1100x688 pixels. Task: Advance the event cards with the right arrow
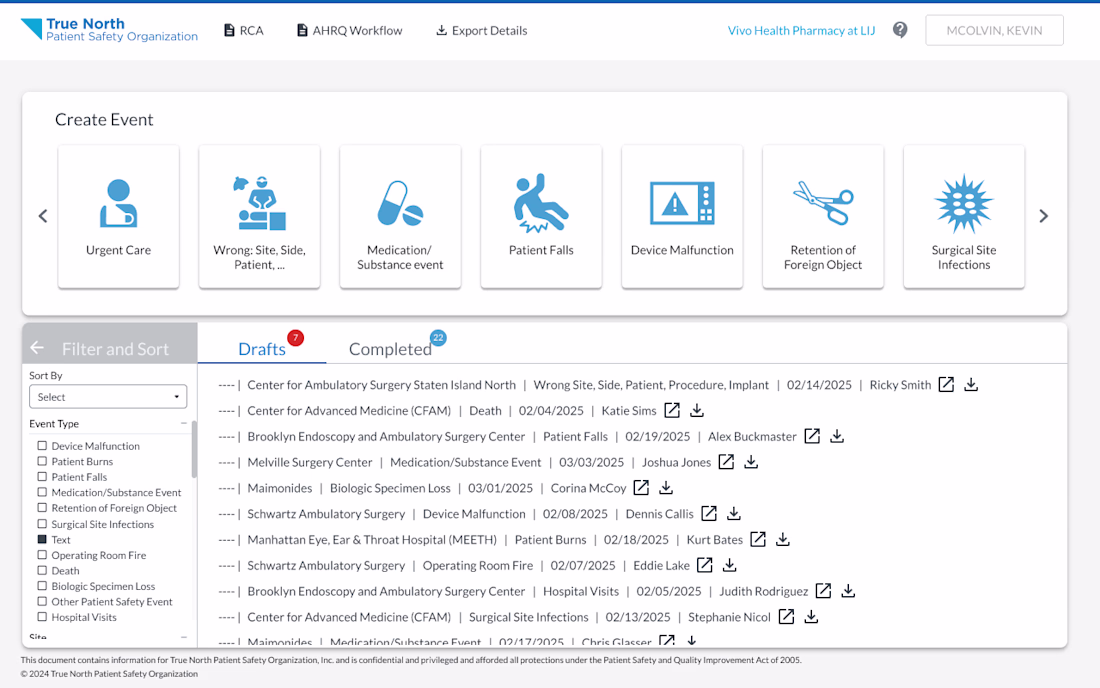1043,216
